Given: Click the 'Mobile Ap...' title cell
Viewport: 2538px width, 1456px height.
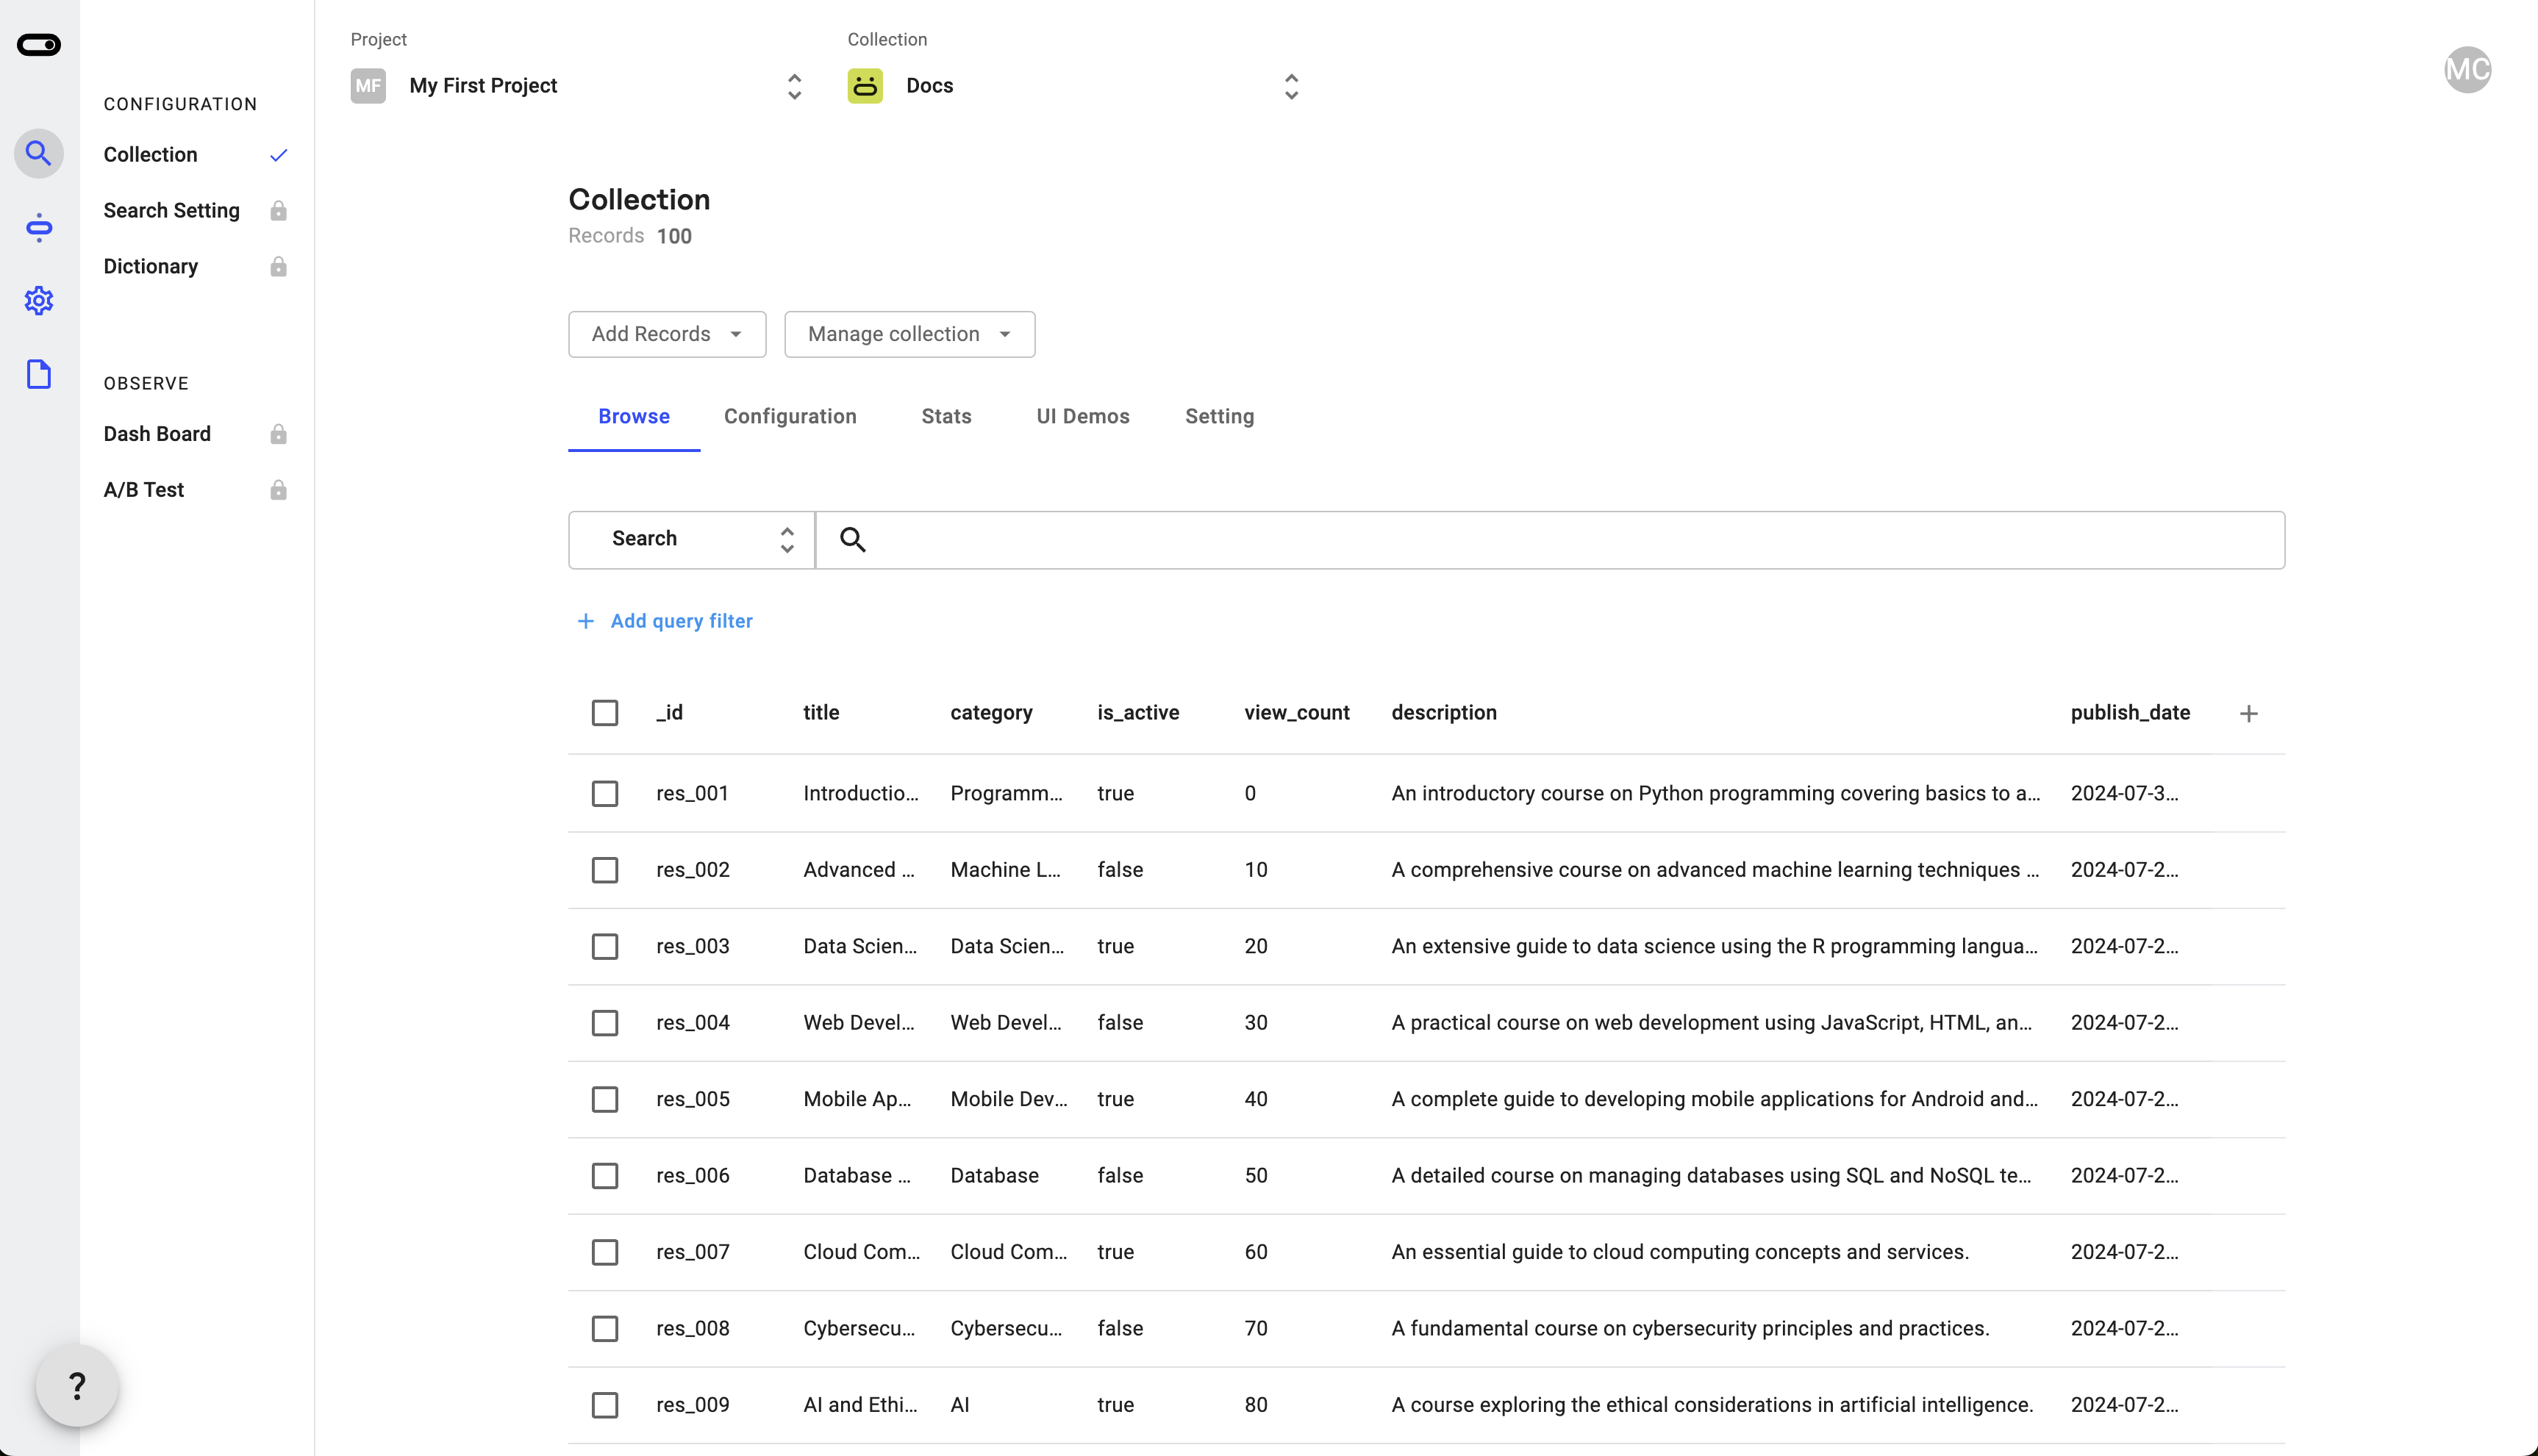Looking at the screenshot, I should (857, 1100).
